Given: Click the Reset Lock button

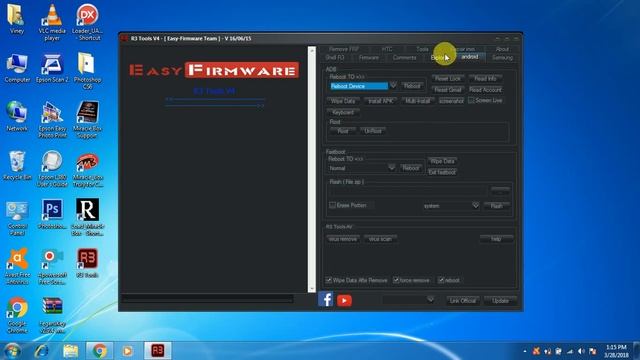Looking at the screenshot, I should click(x=447, y=78).
